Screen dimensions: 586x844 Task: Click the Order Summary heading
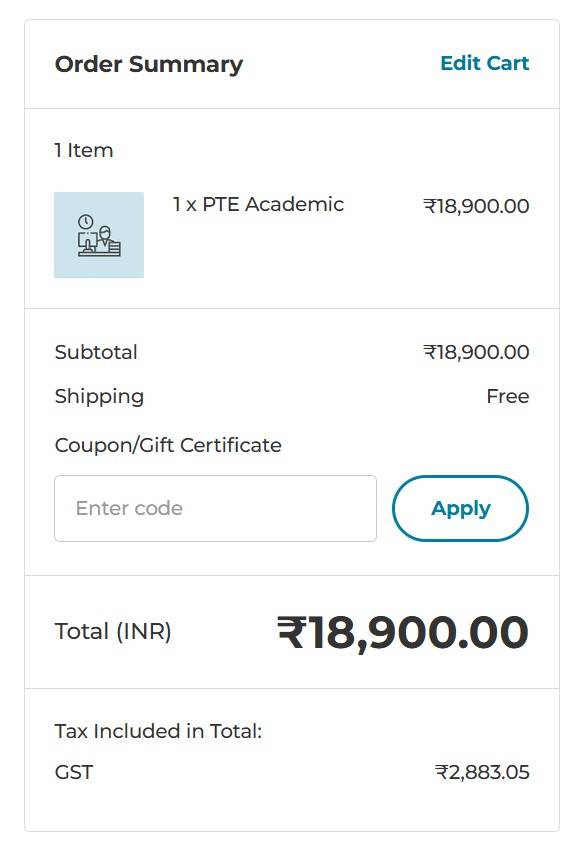[x=148, y=64]
